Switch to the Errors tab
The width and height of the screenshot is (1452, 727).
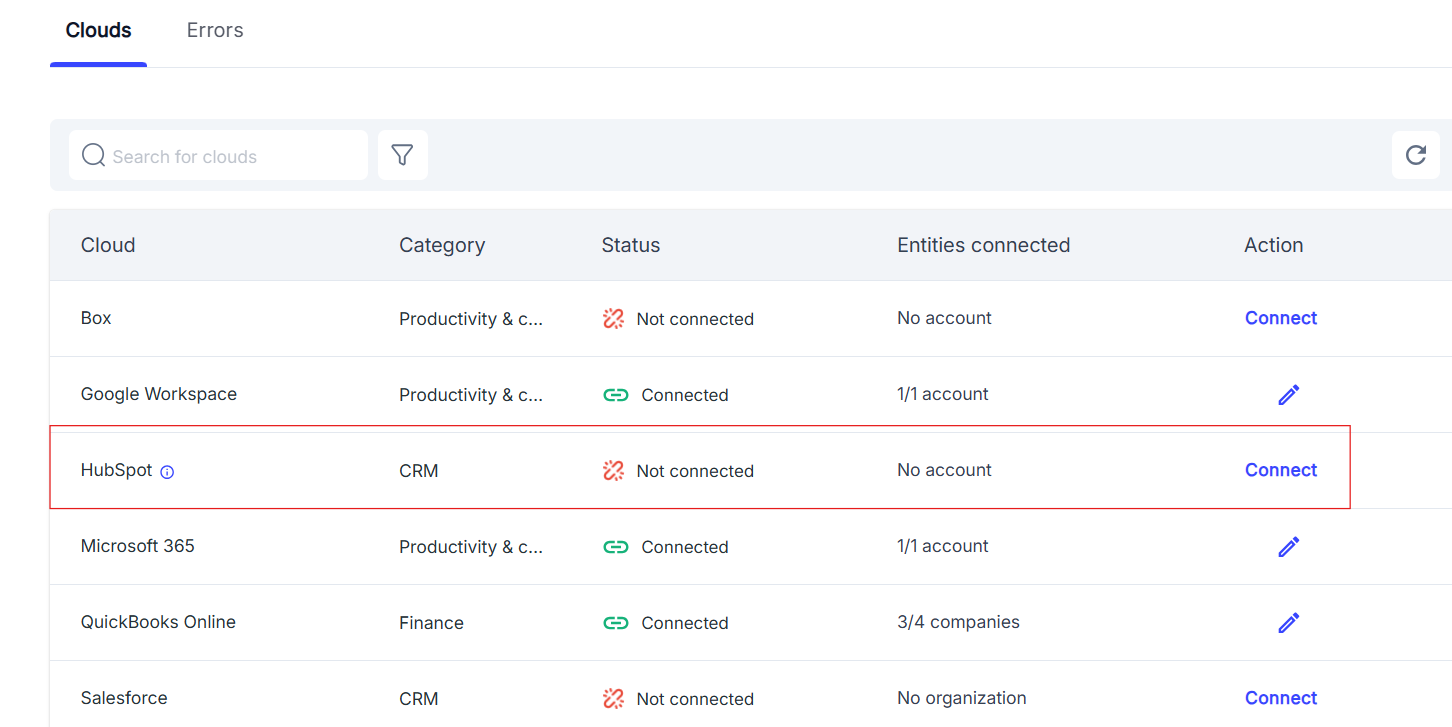click(215, 30)
